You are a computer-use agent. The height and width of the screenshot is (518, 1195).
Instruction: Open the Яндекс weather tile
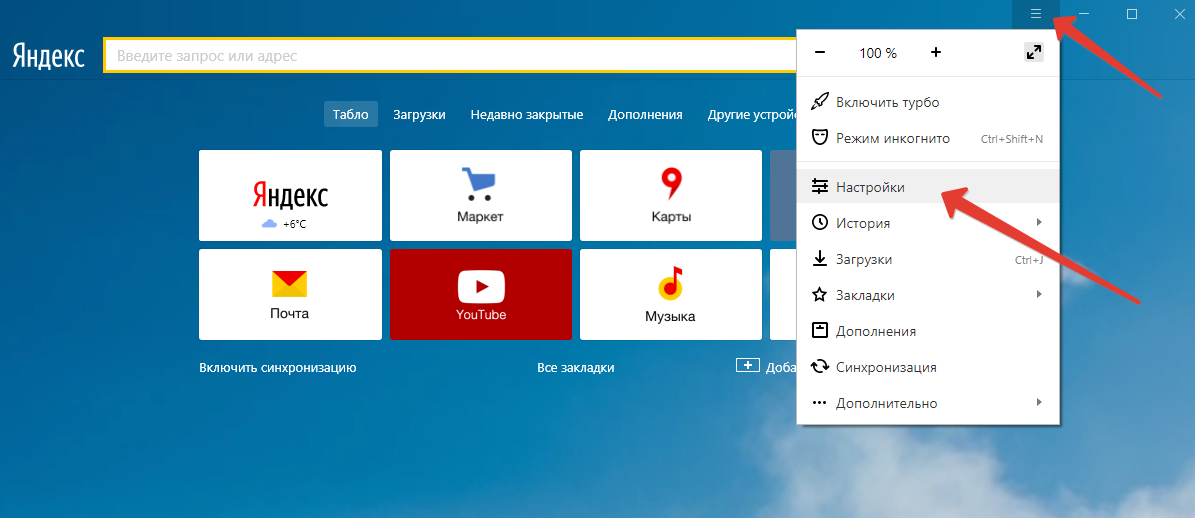(x=290, y=195)
